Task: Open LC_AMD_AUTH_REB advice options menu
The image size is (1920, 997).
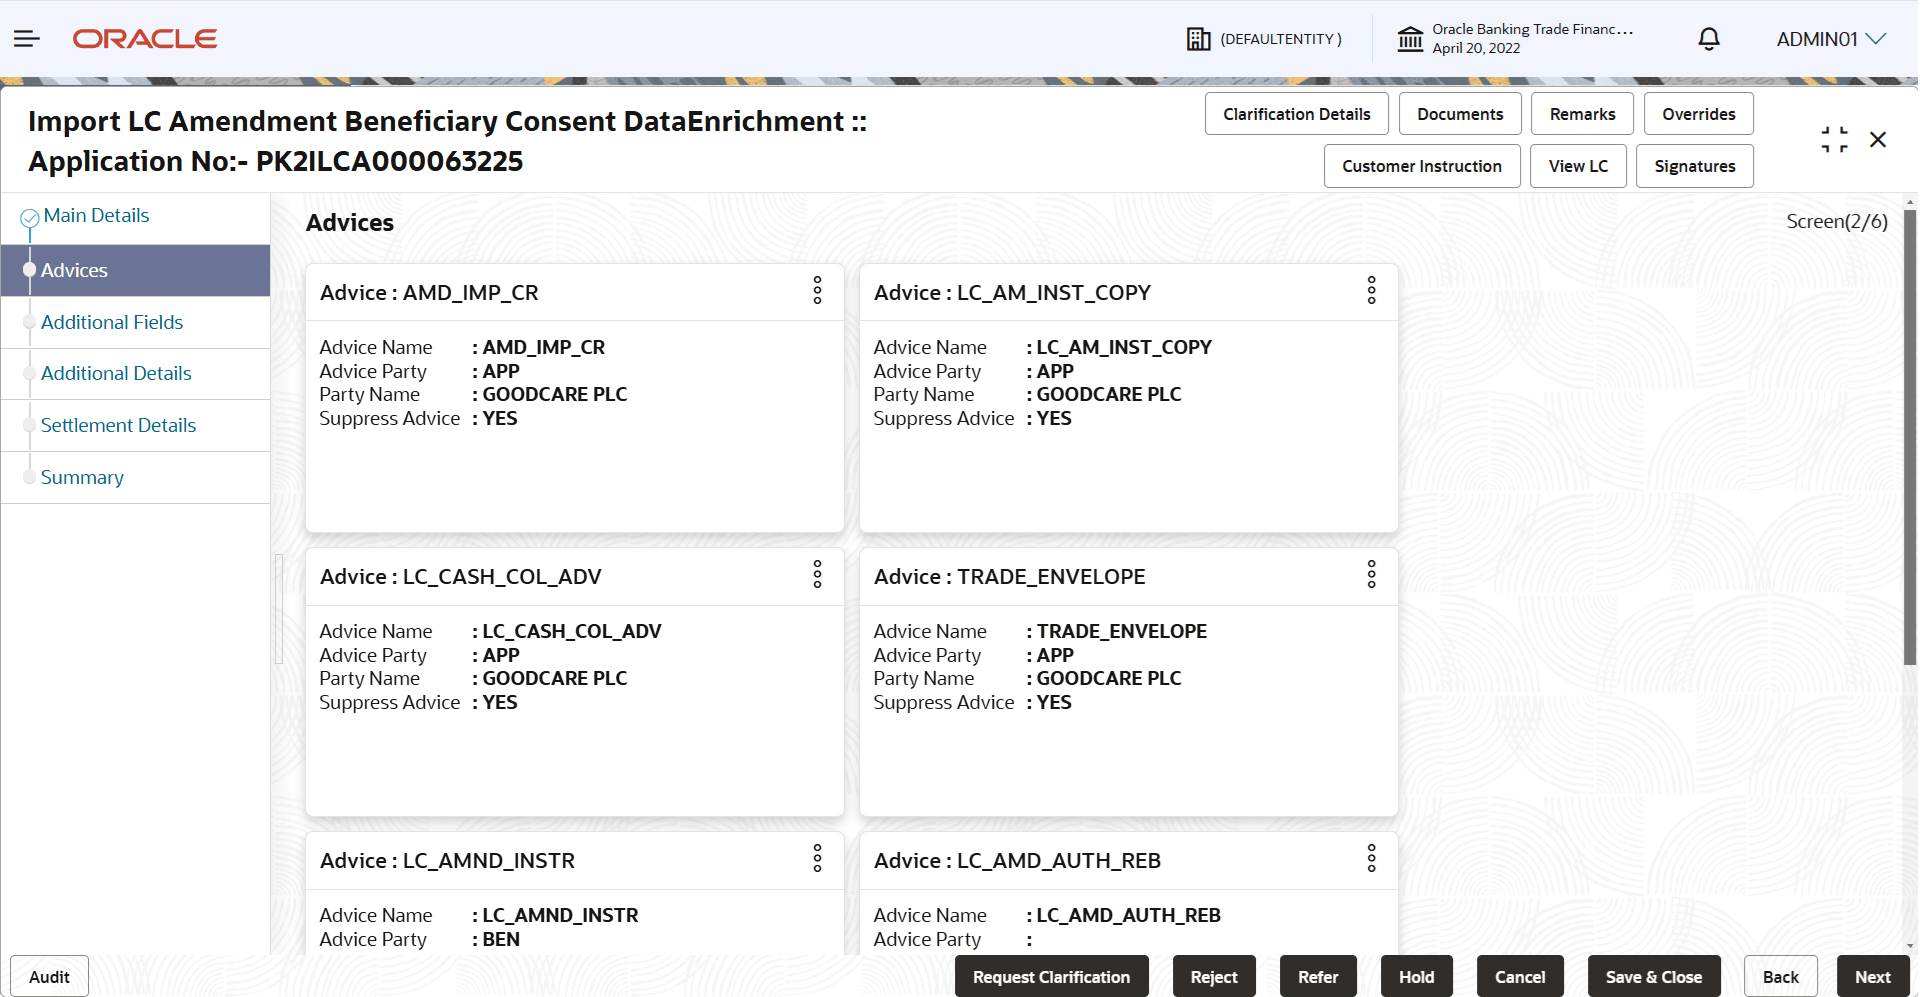Action: 1371,859
